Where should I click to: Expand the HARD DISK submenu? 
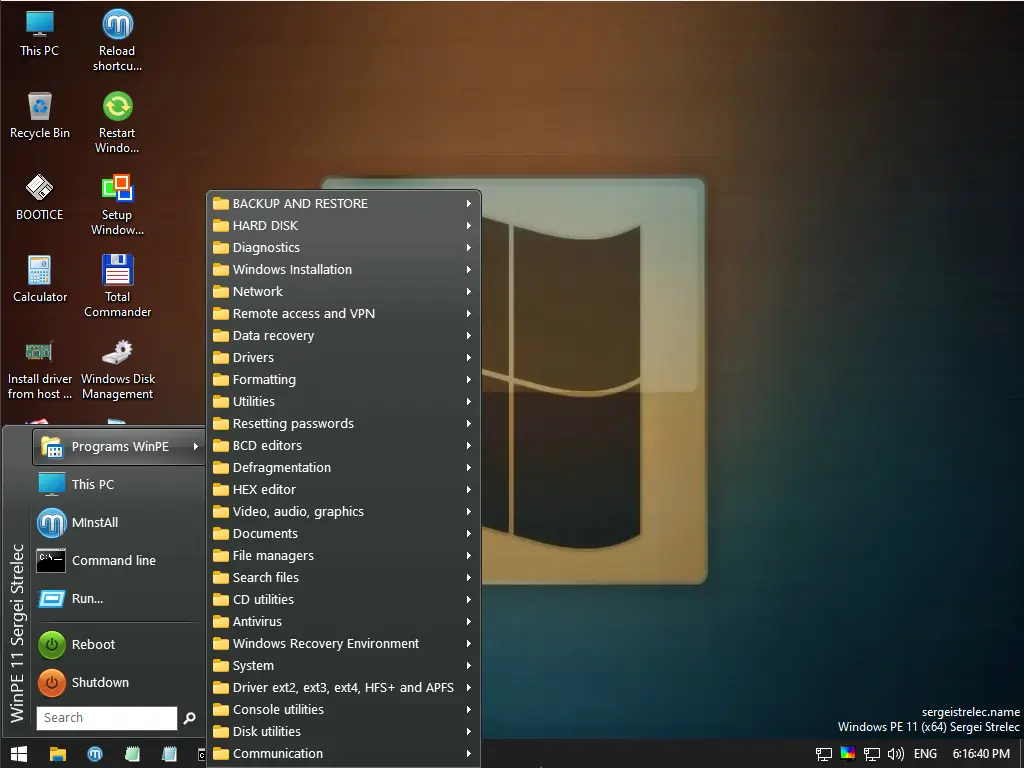coord(290,225)
